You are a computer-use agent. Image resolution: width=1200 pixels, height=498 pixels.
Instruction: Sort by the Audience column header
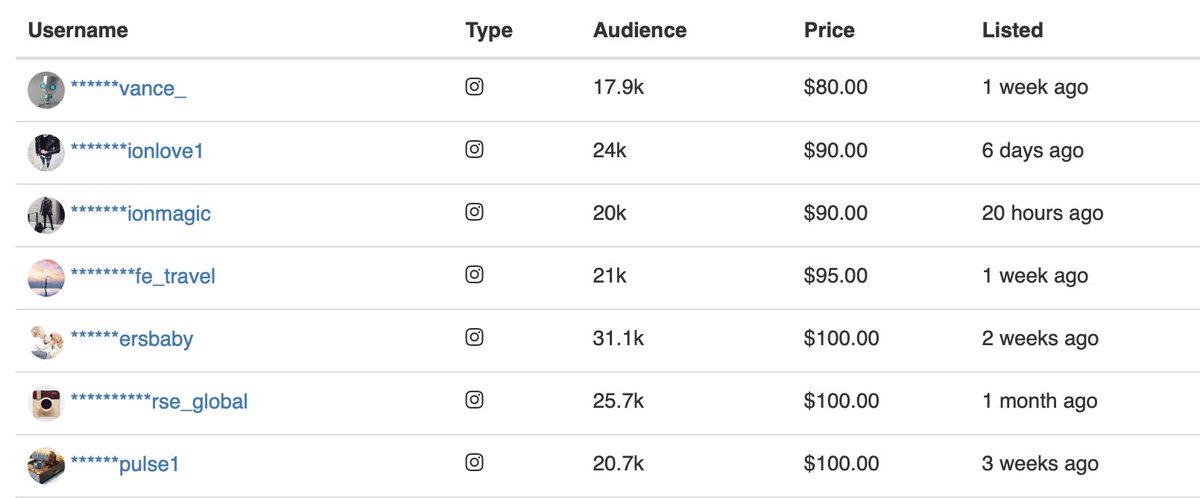click(x=640, y=30)
